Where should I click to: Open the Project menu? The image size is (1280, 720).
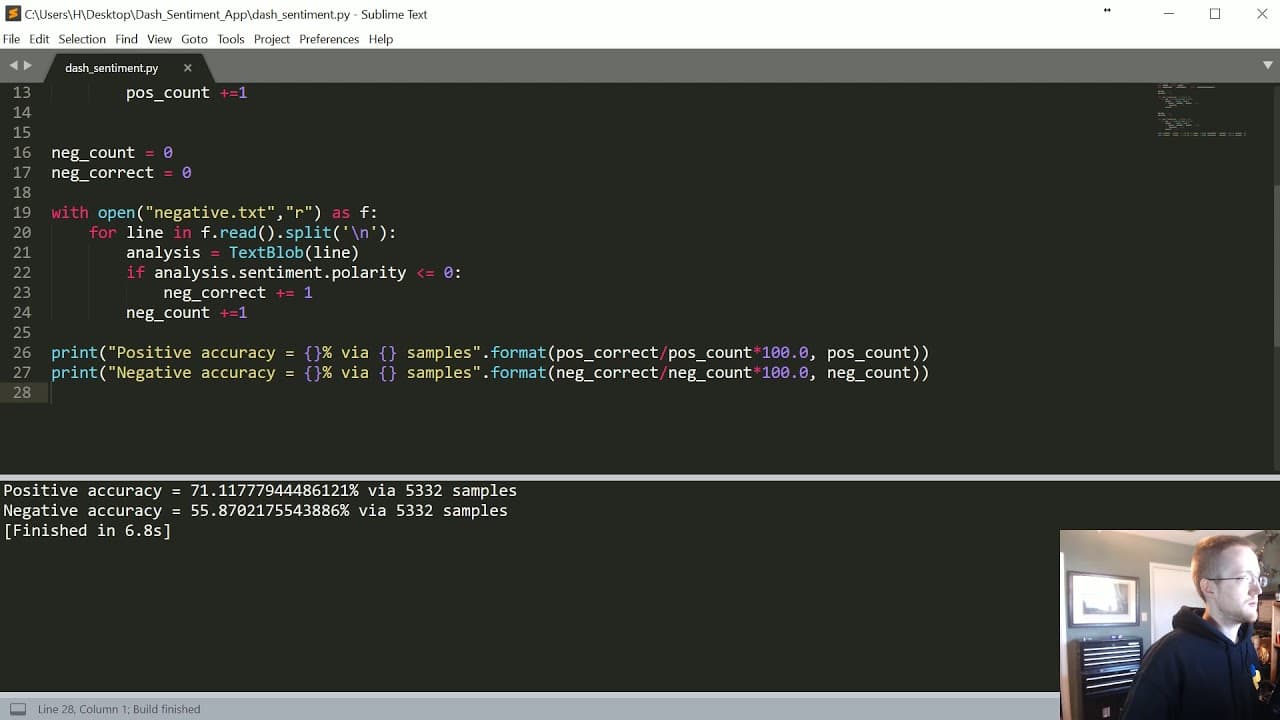point(271,39)
